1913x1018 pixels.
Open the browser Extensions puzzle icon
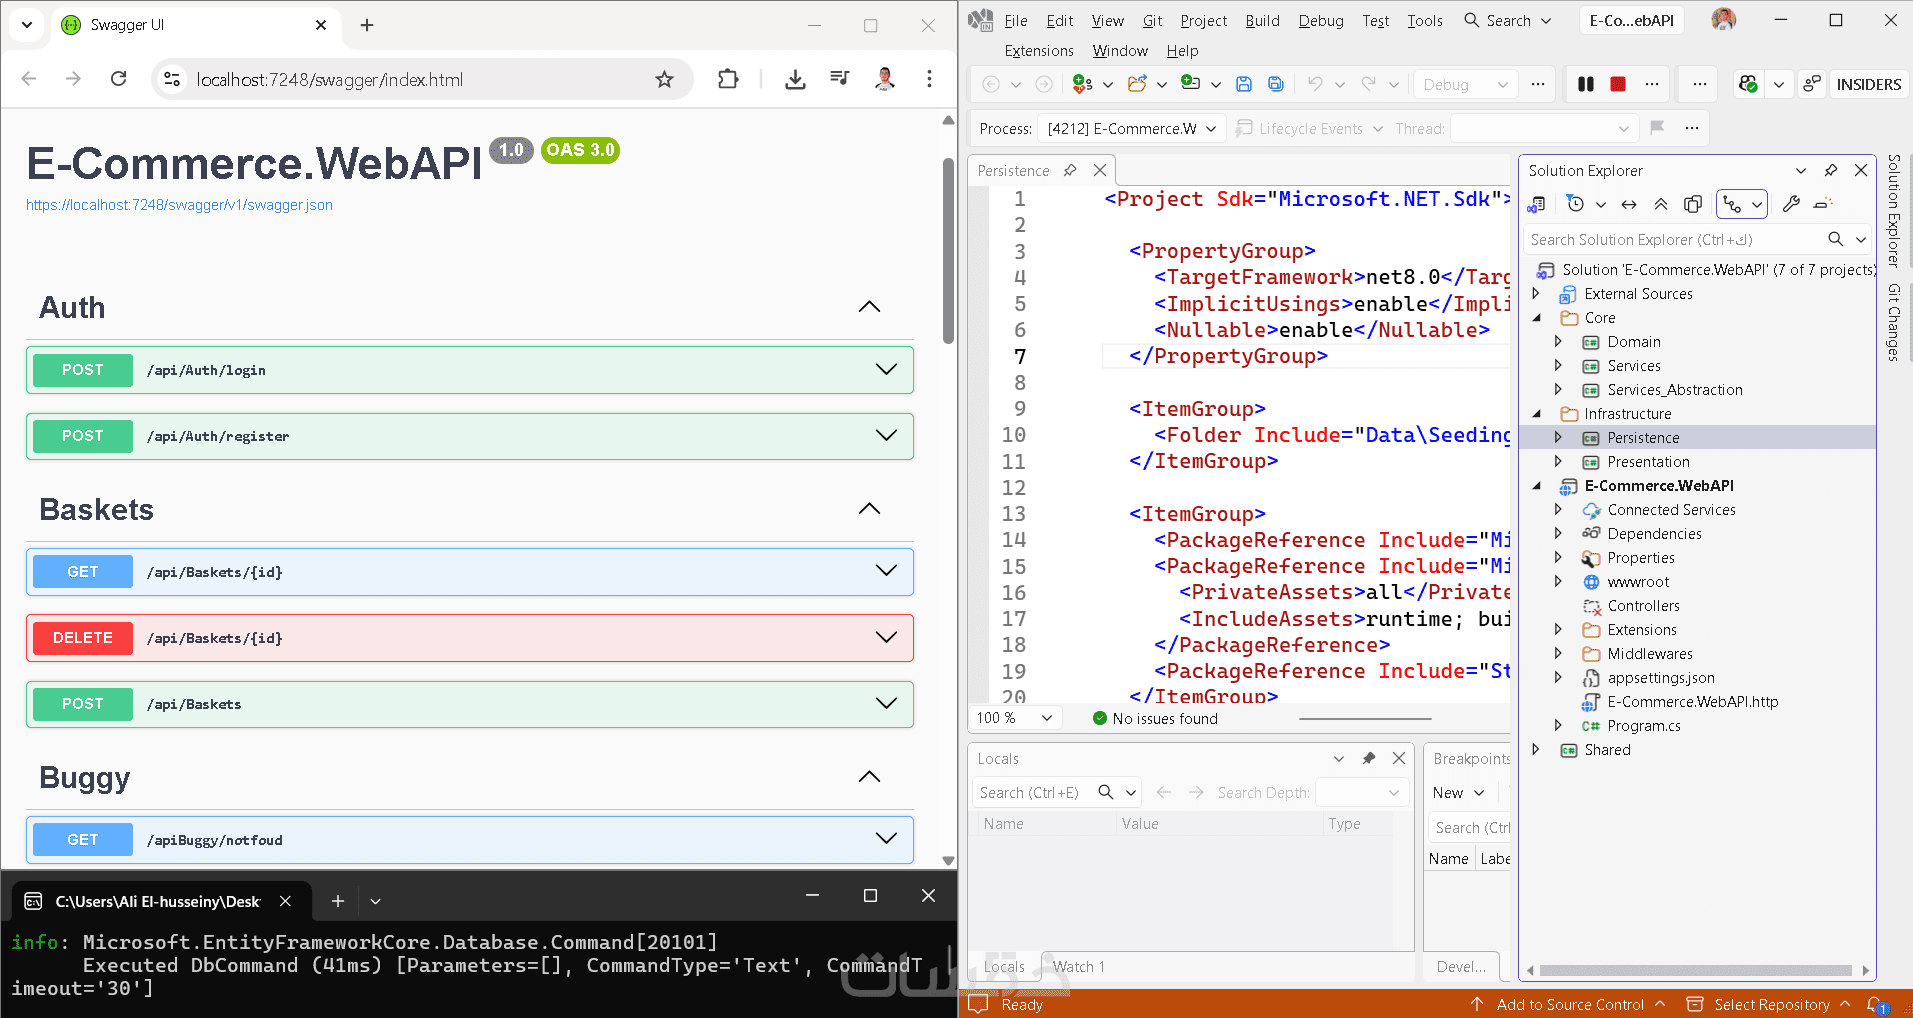pyautogui.click(x=728, y=79)
